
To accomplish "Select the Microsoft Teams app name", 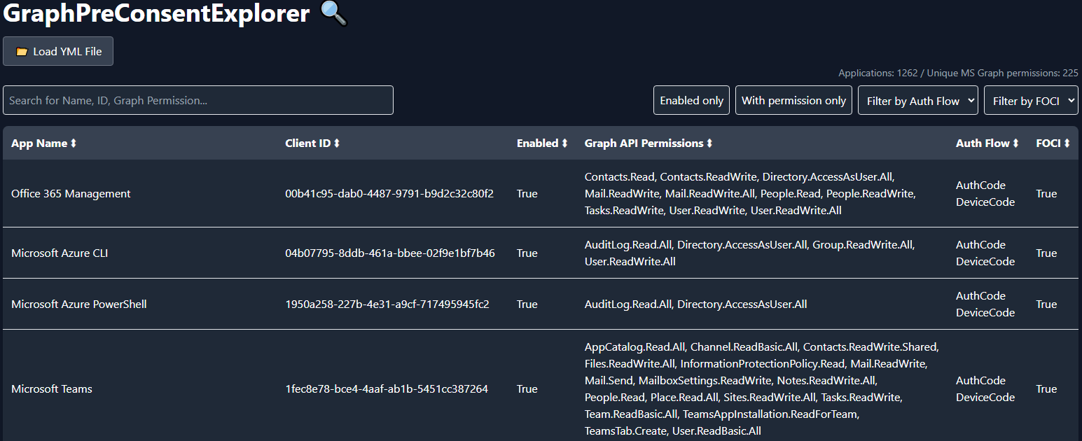I will (x=52, y=389).
